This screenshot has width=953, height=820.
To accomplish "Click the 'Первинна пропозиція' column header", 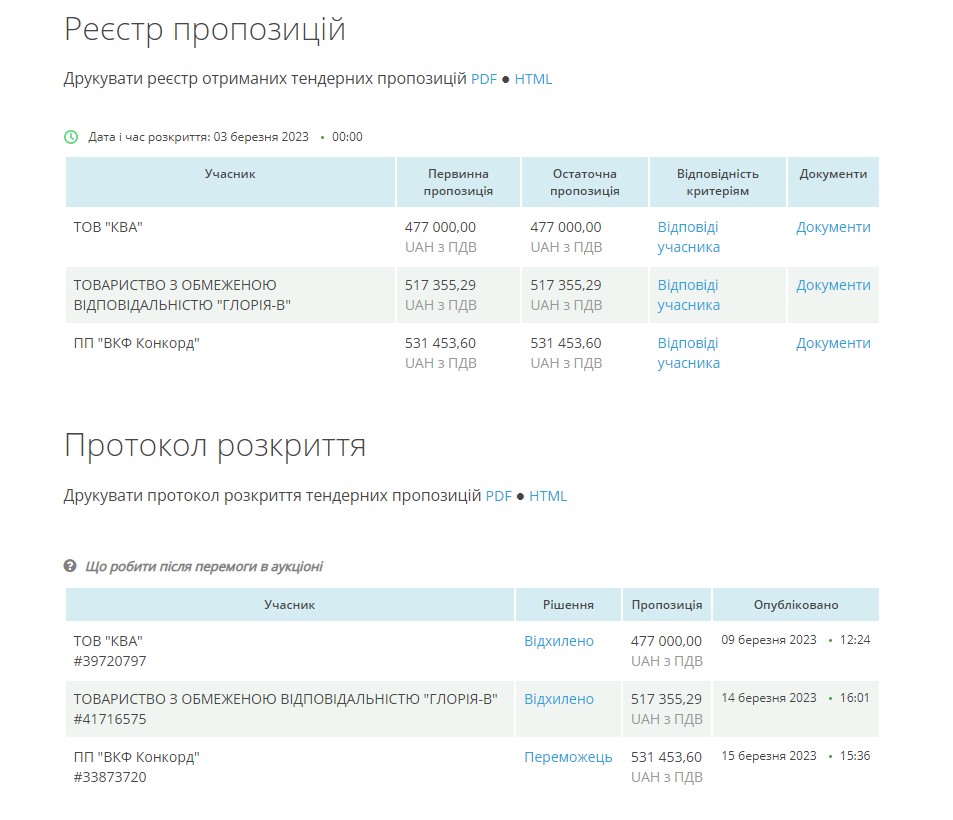I will (458, 182).
